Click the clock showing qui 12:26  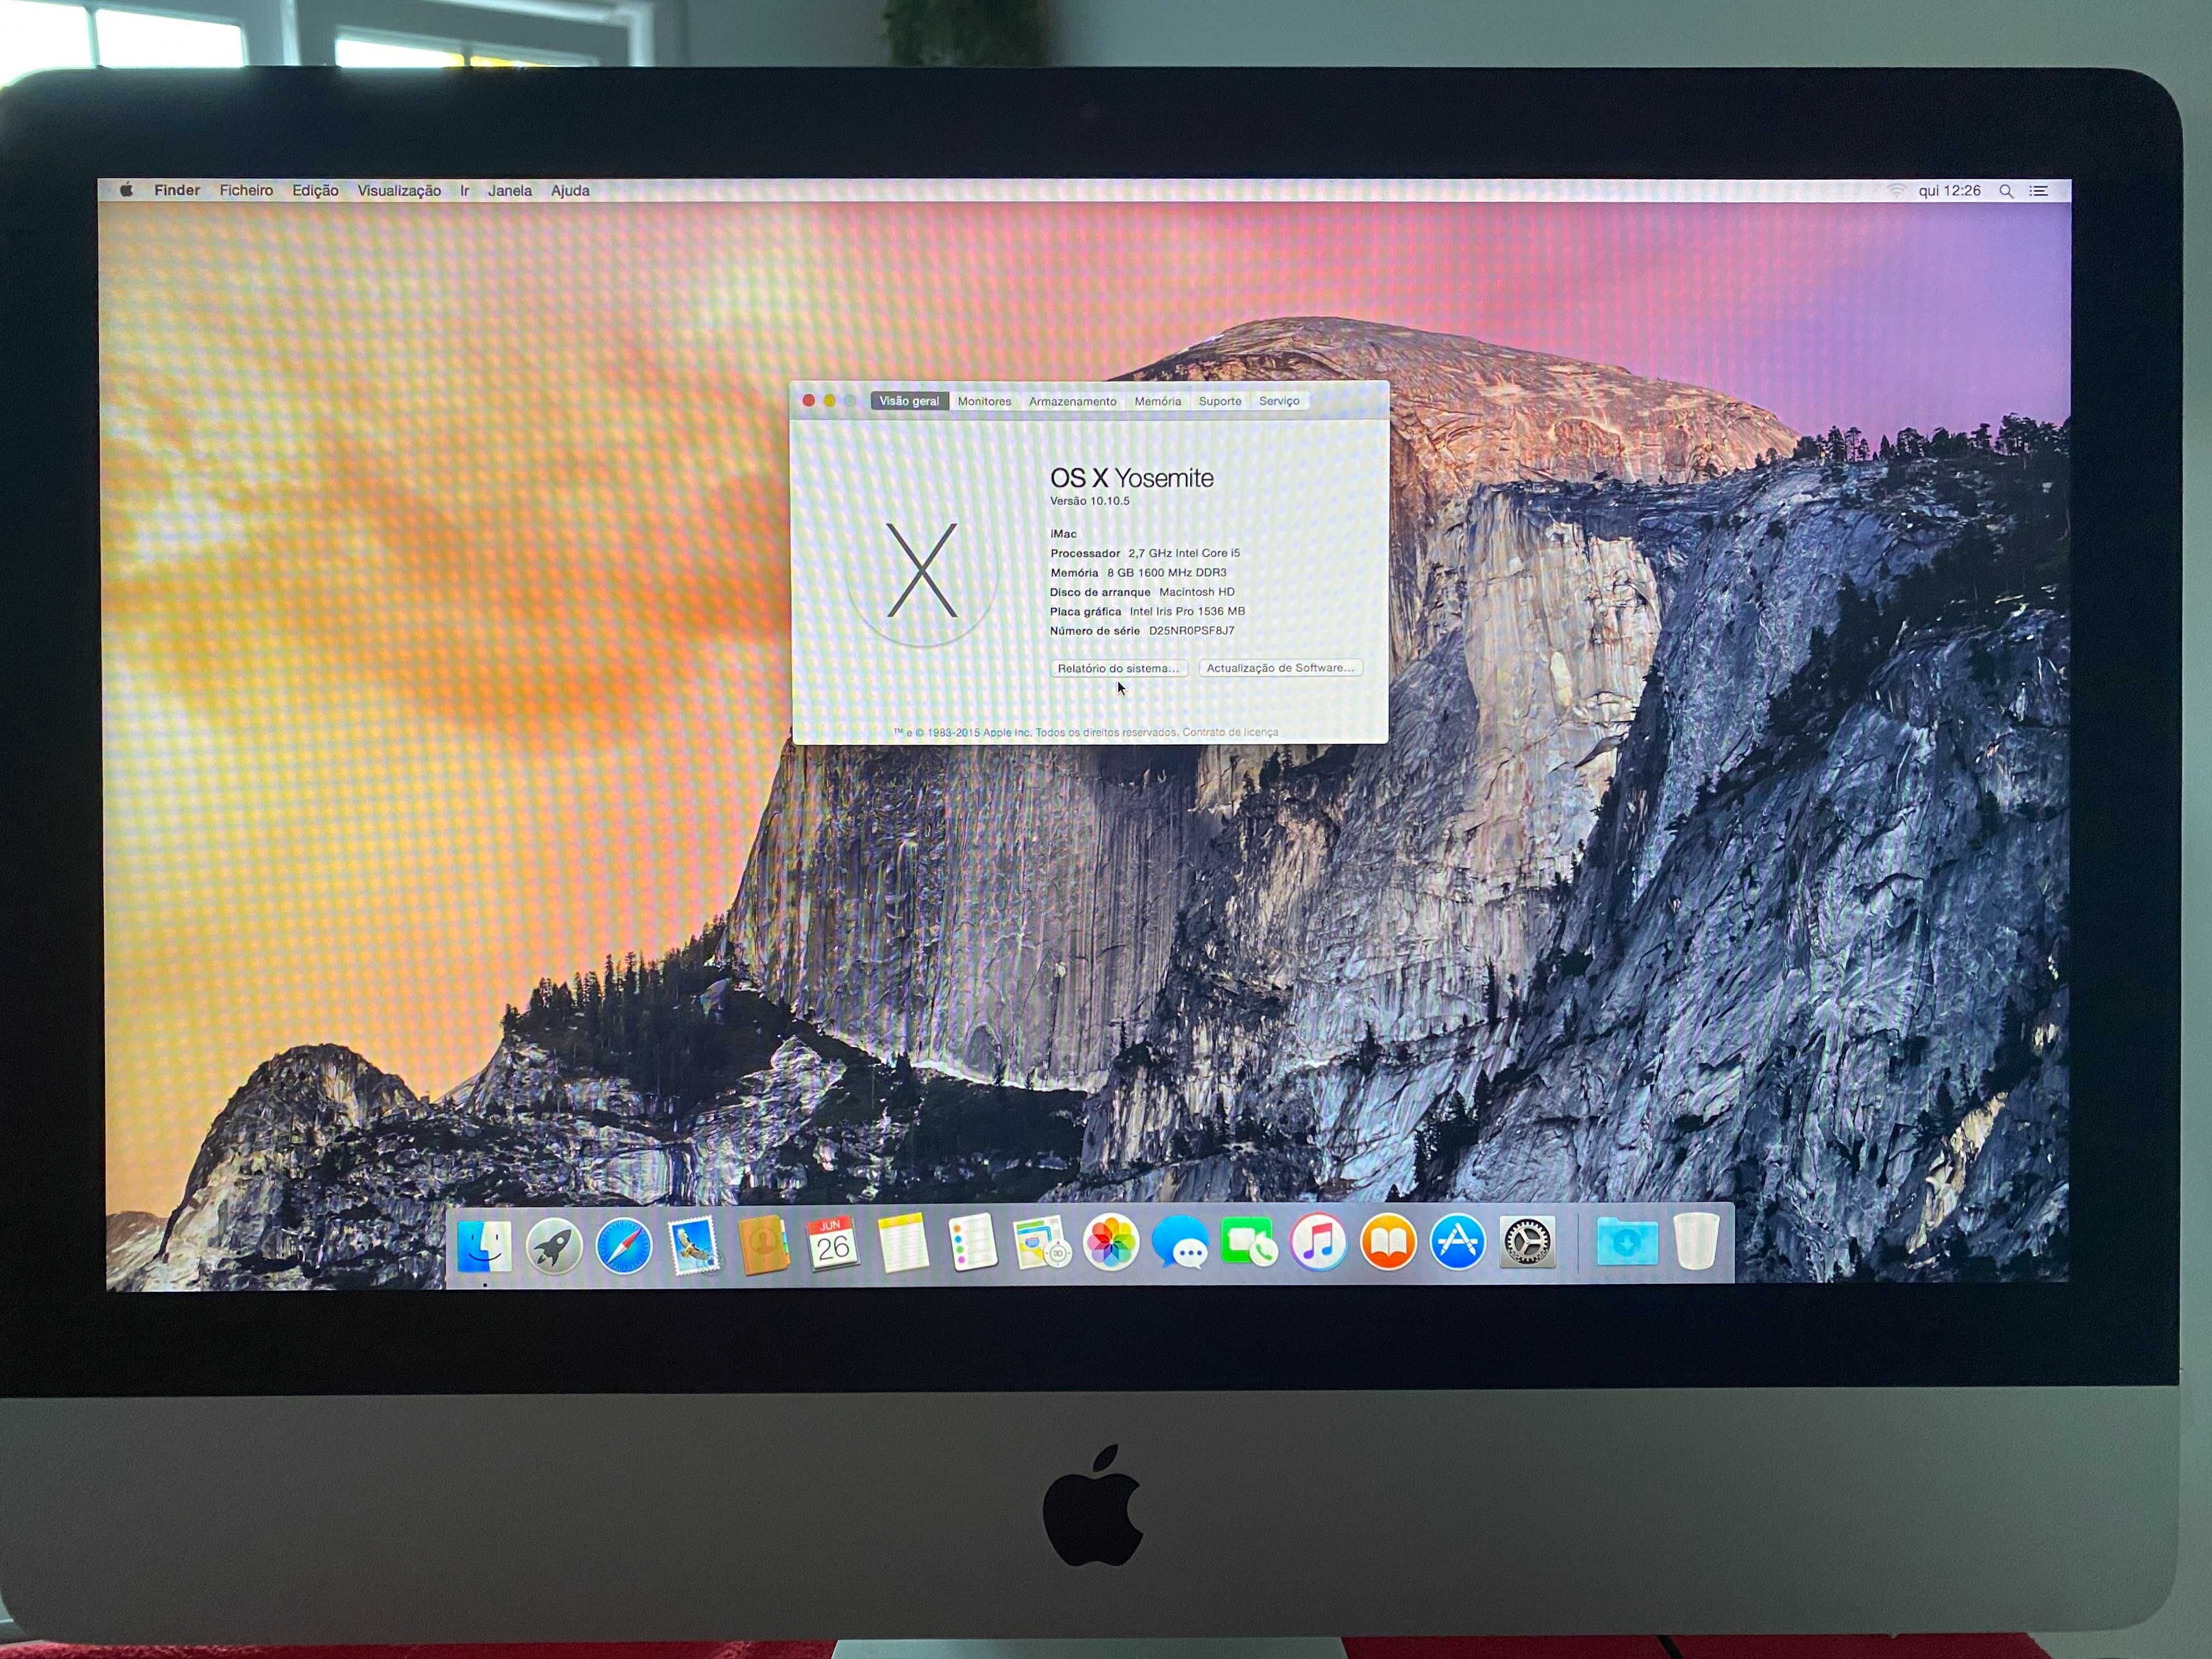pos(1949,190)
